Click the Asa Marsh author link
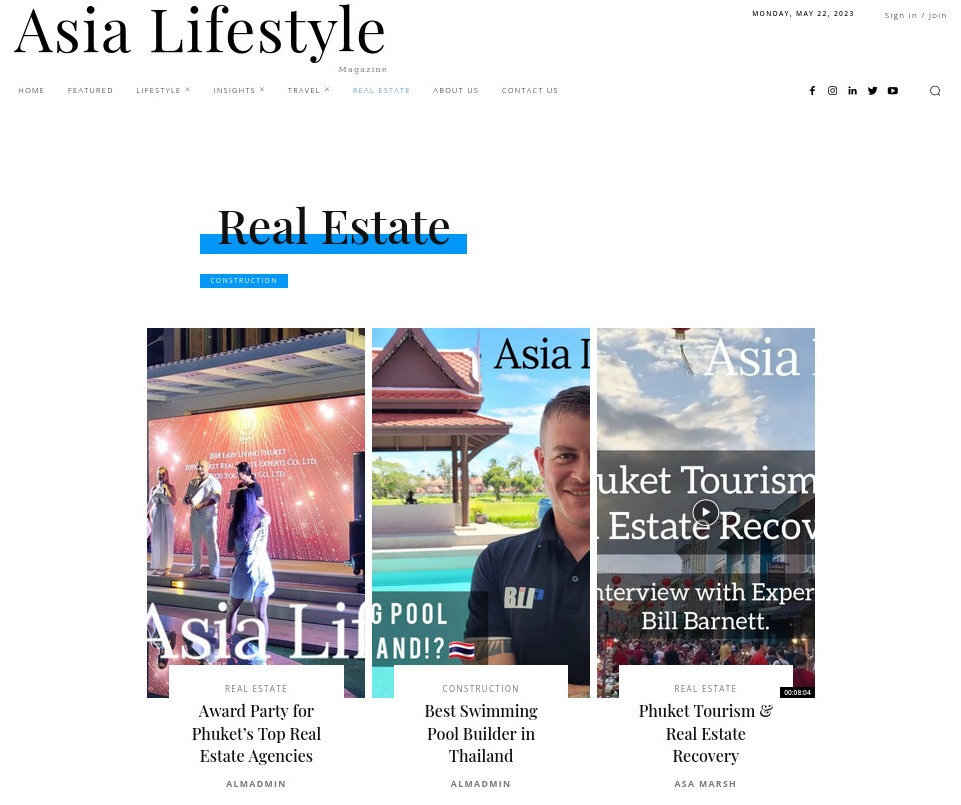Viewport: 961px width, 805px height. click(x=705, y=784)
